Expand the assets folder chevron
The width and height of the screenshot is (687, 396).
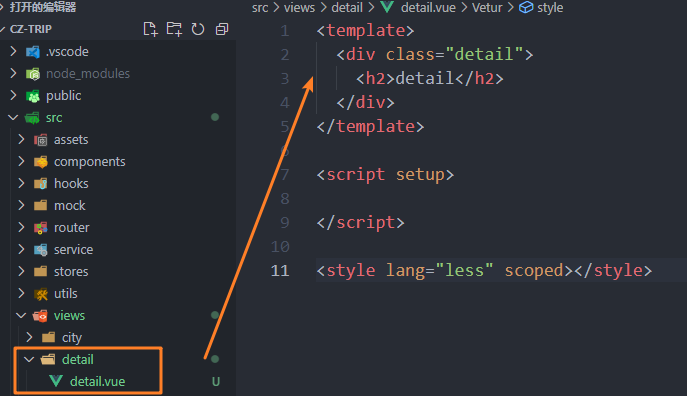pos(21,139)
